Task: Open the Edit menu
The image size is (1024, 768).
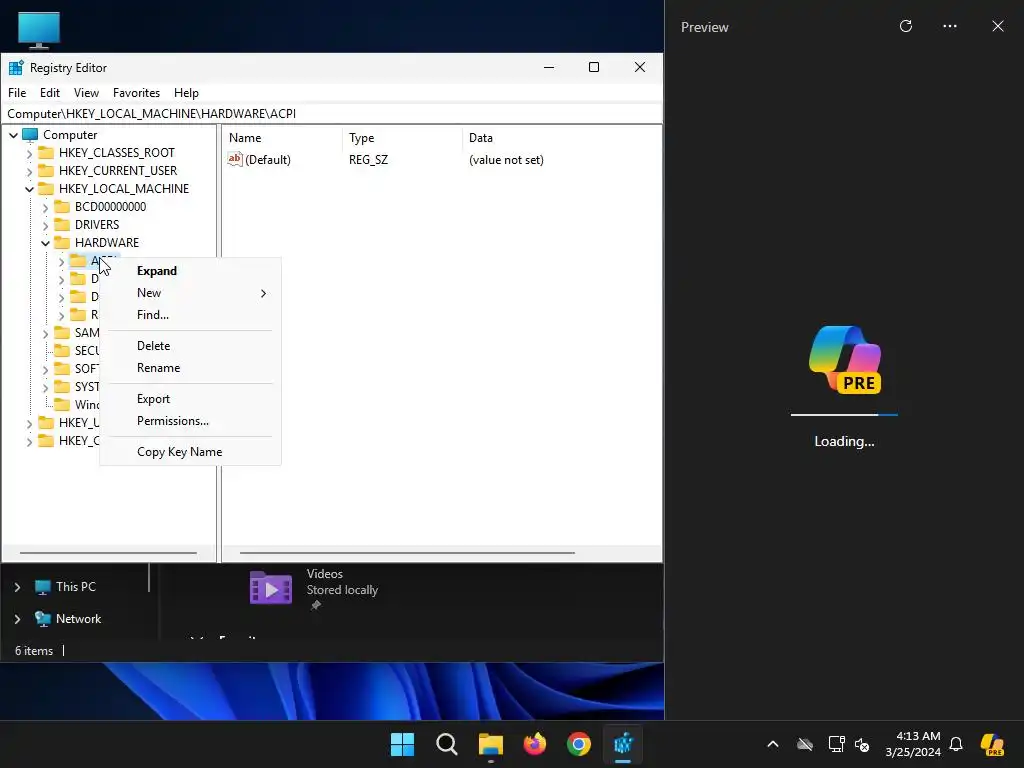Action: [x=50, y=93]
